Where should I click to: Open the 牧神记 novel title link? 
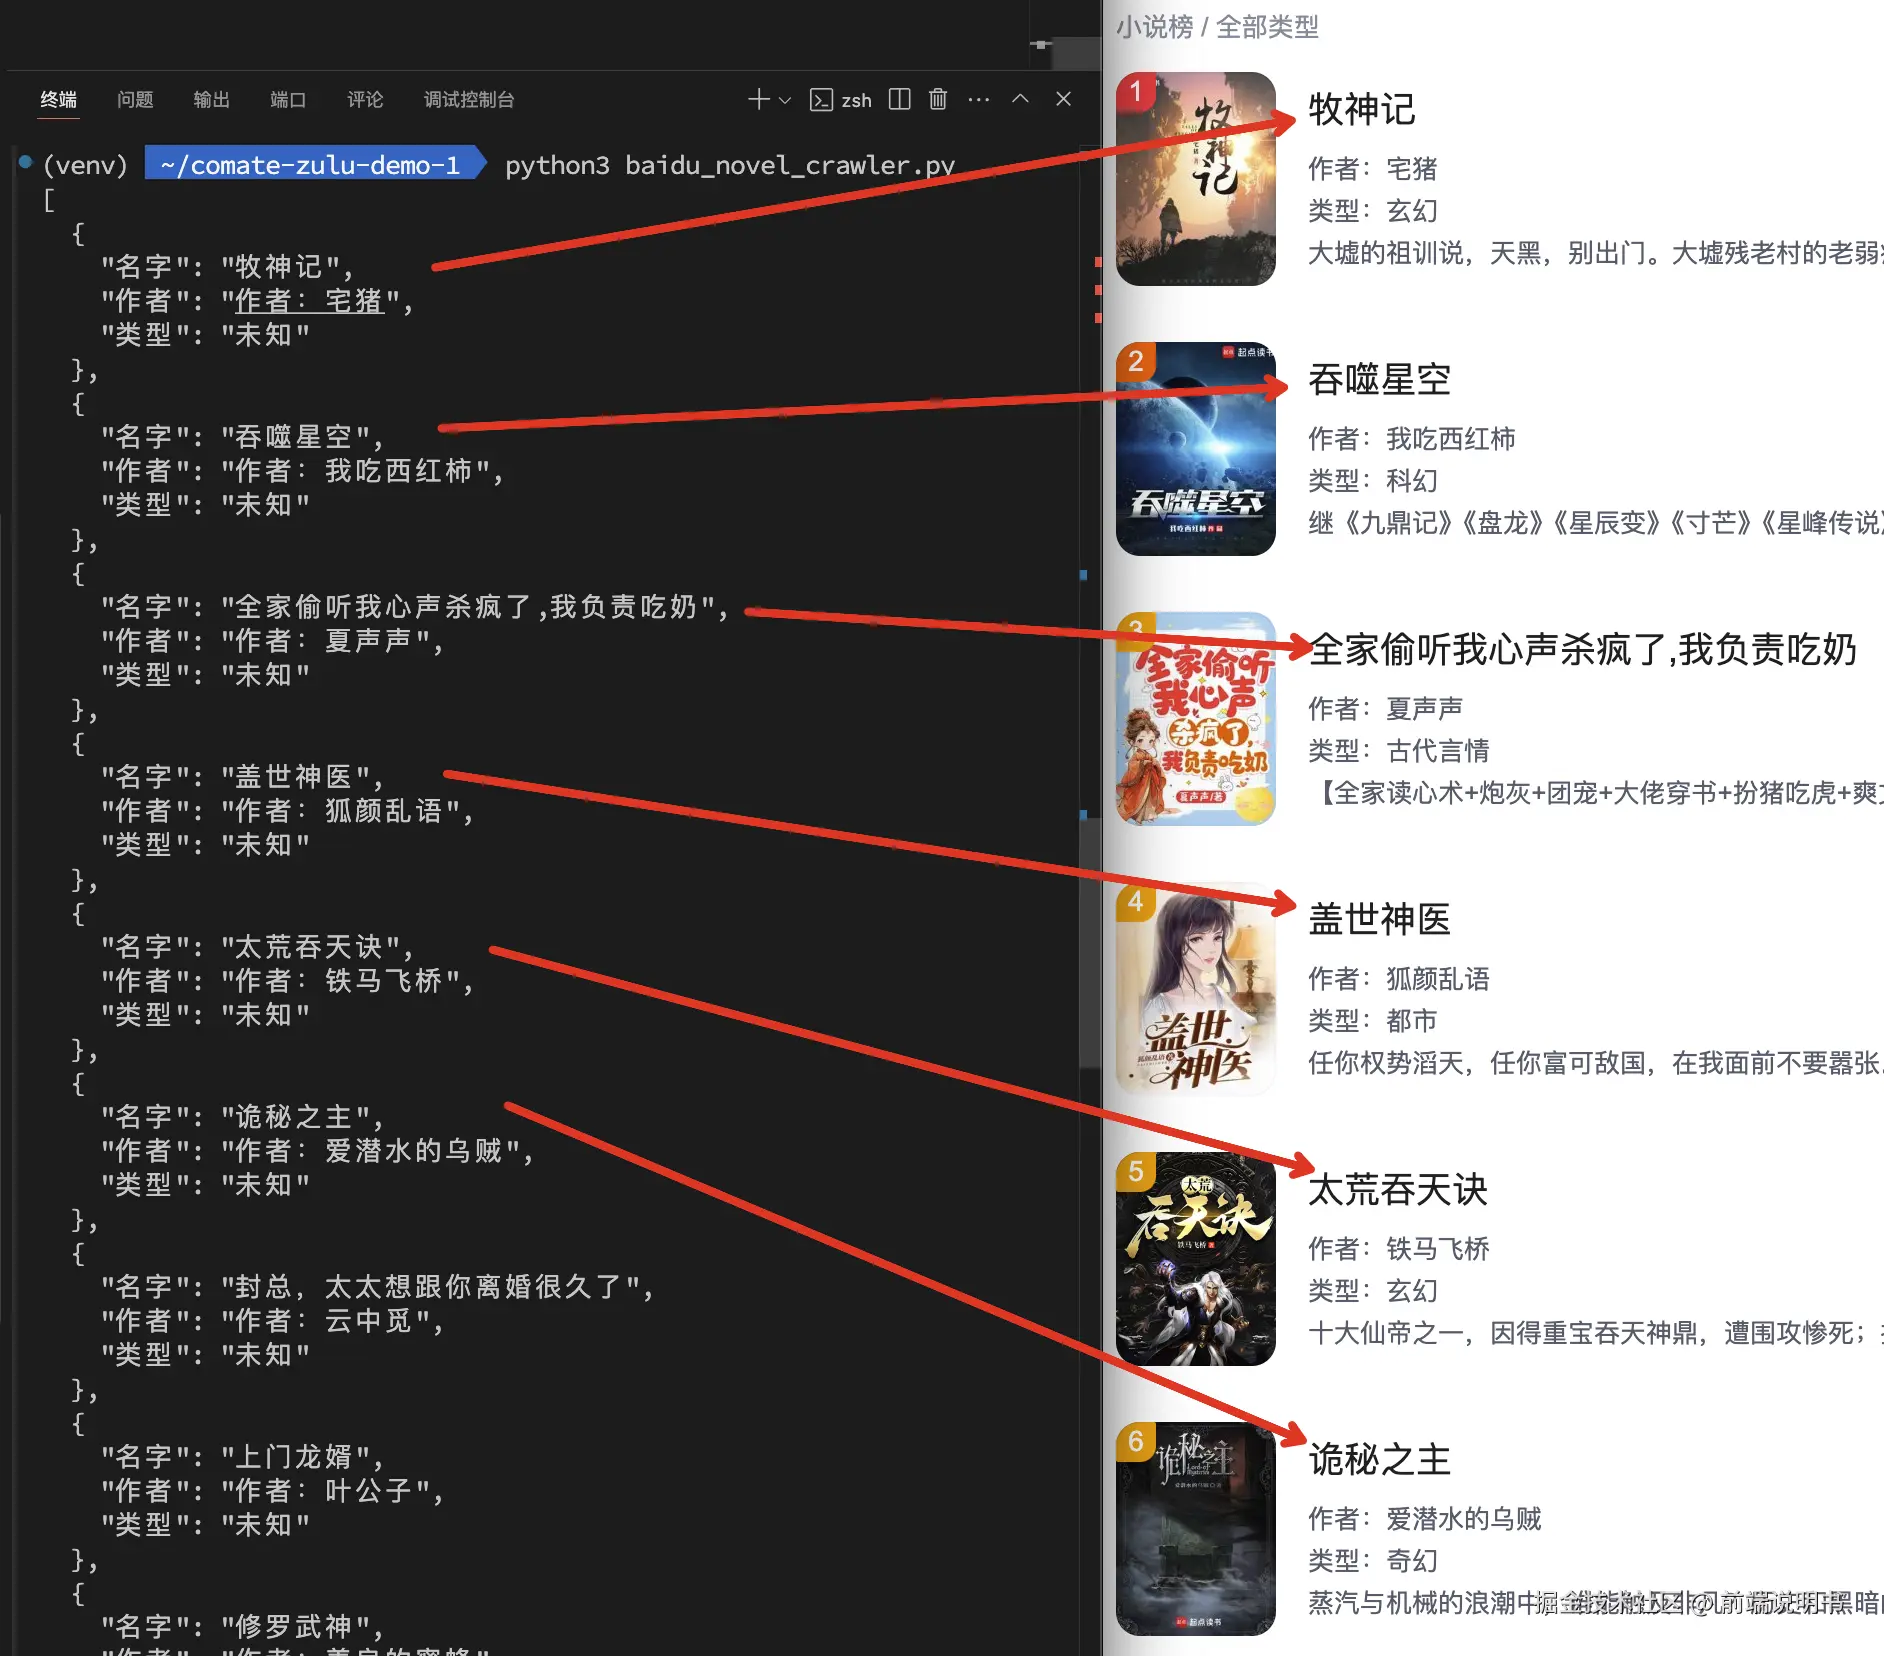coord(1362,109)
